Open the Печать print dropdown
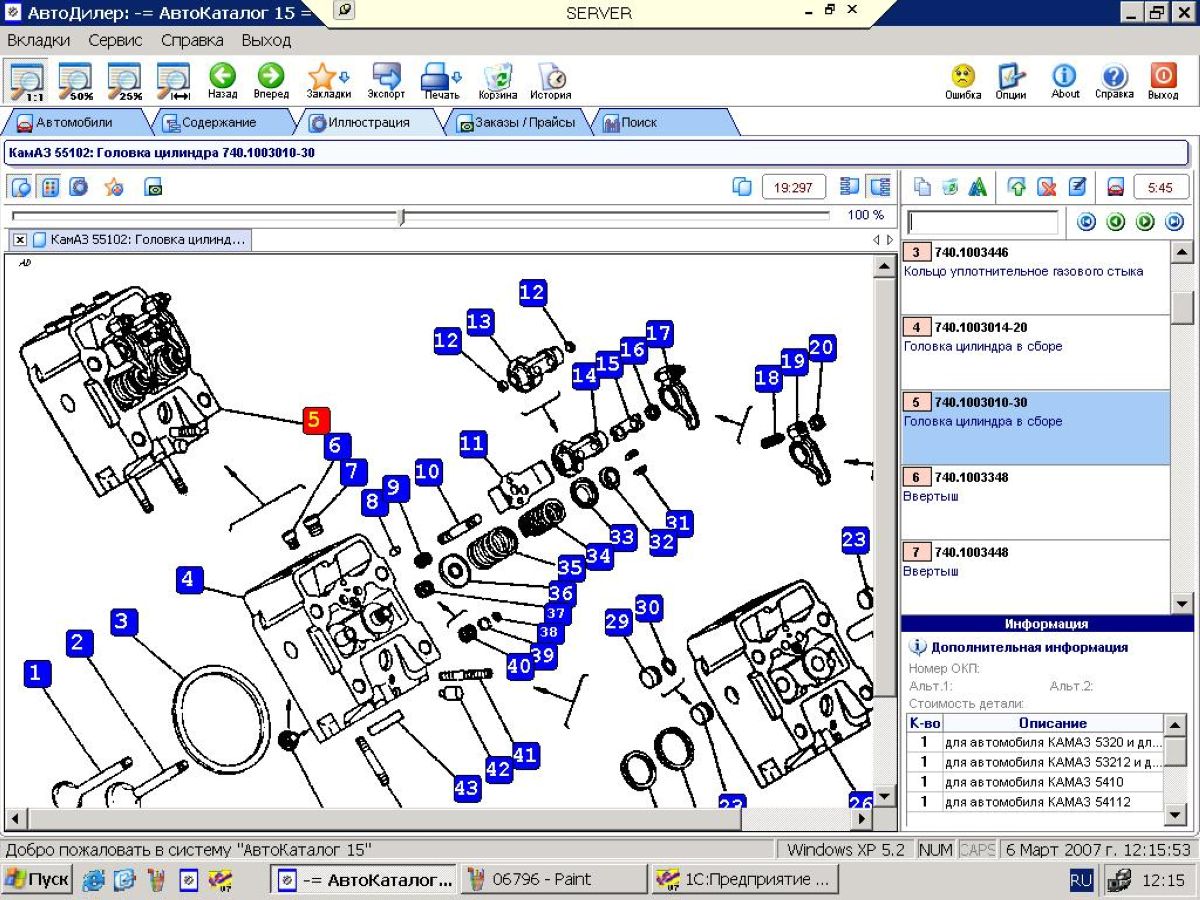 click(x=441, y=81)
